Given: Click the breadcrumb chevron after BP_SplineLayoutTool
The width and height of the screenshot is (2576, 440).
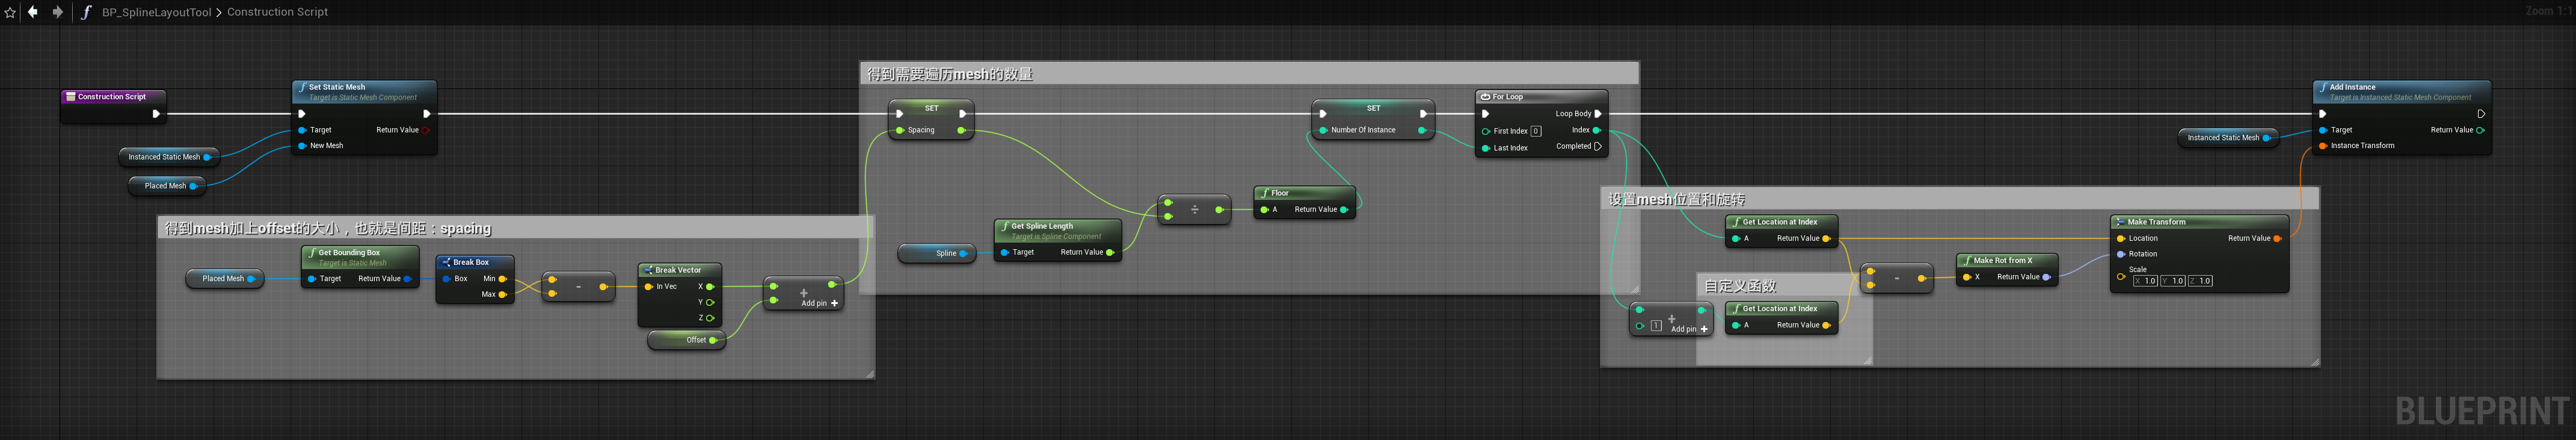Looking at the screenshot, I should [219, 12].
